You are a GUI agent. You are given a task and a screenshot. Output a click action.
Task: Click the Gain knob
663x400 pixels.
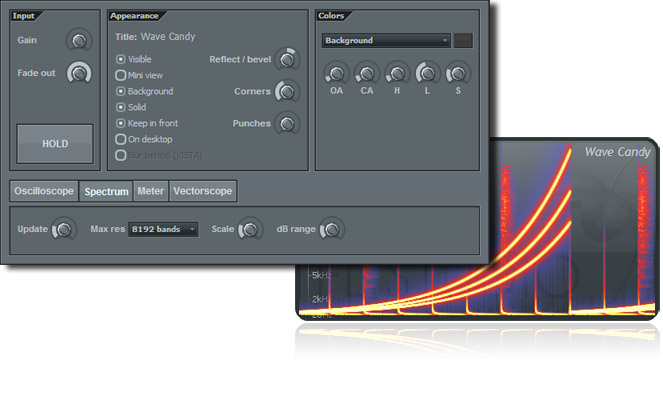click(77, 40)
